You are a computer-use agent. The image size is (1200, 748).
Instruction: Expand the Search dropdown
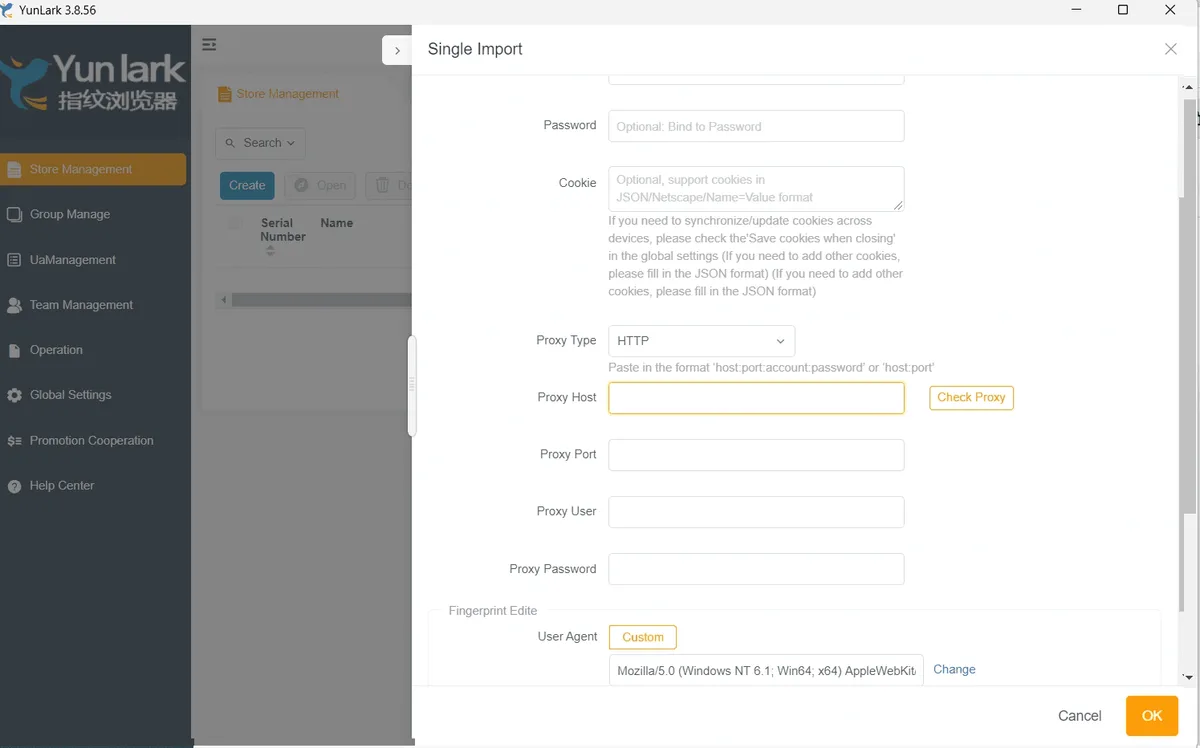pos(260,143)
